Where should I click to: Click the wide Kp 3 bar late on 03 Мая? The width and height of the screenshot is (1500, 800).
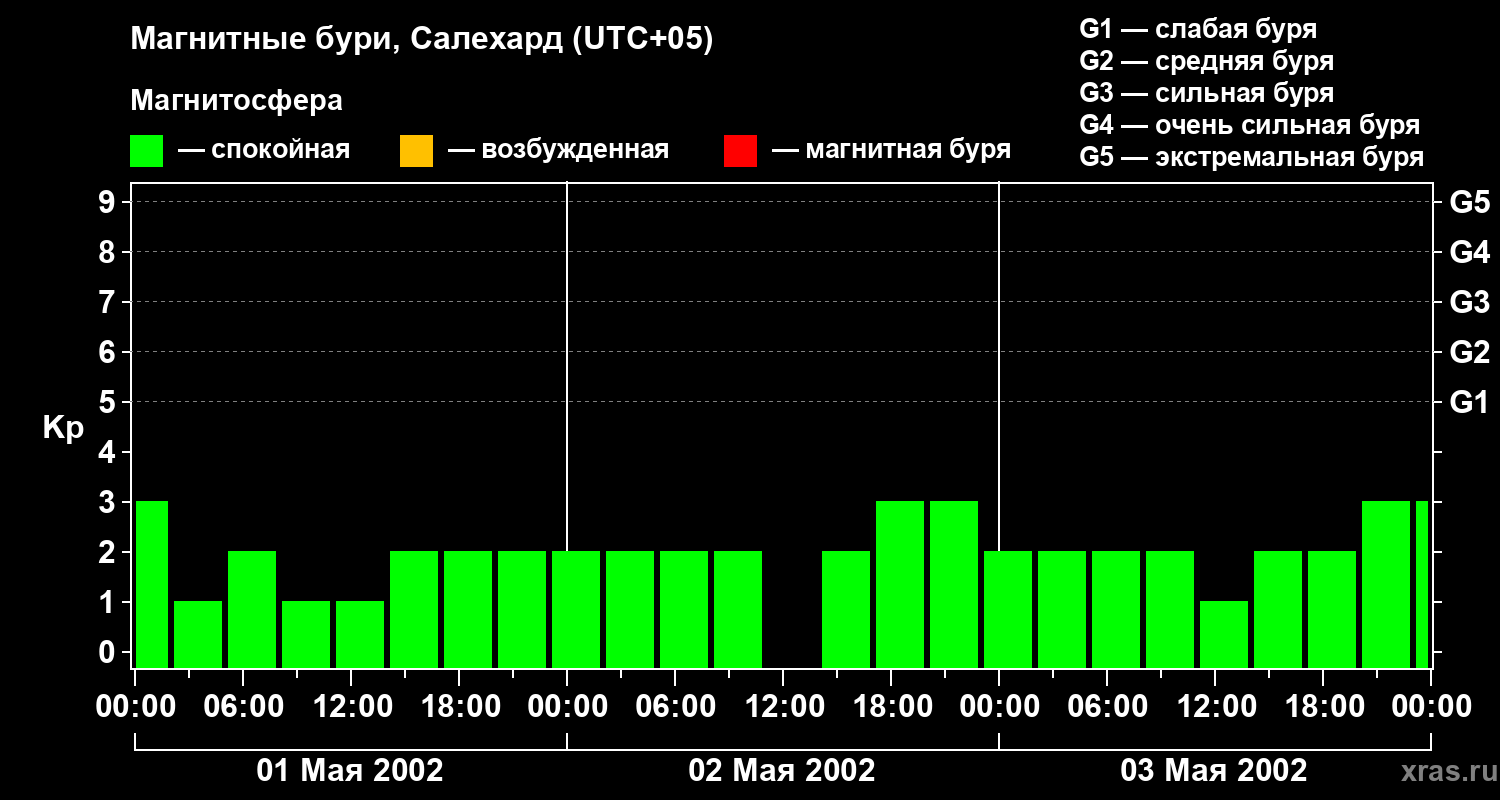coord(1386,584)
